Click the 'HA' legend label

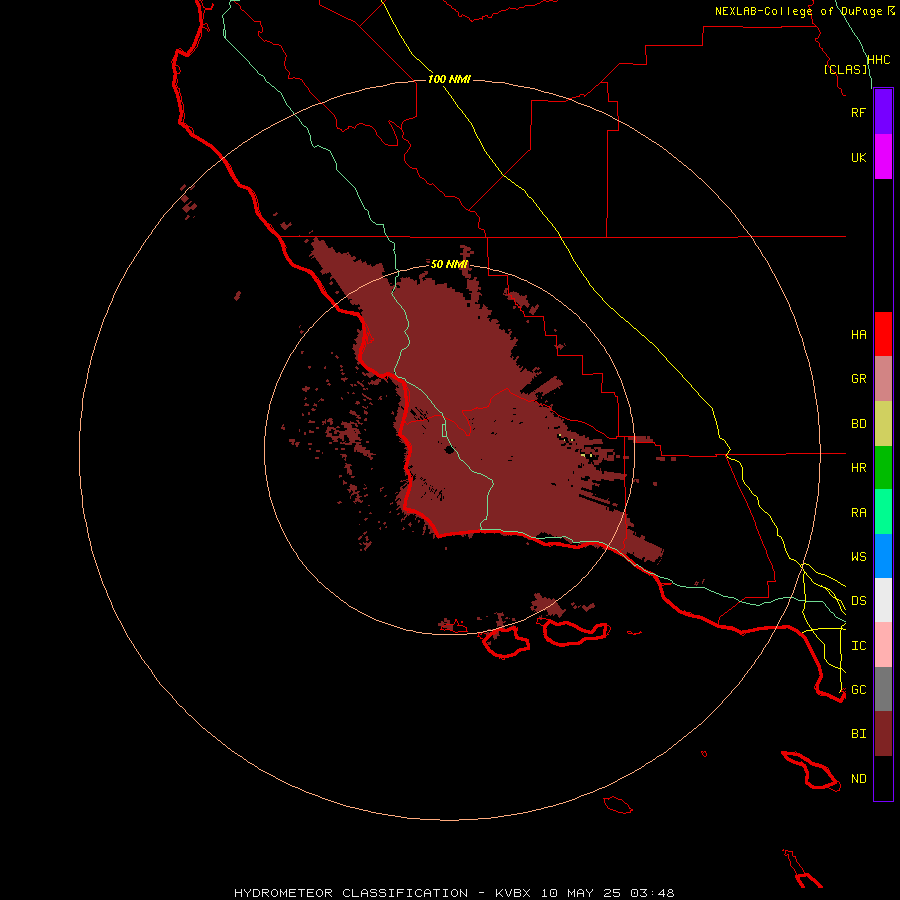(858, 335)
